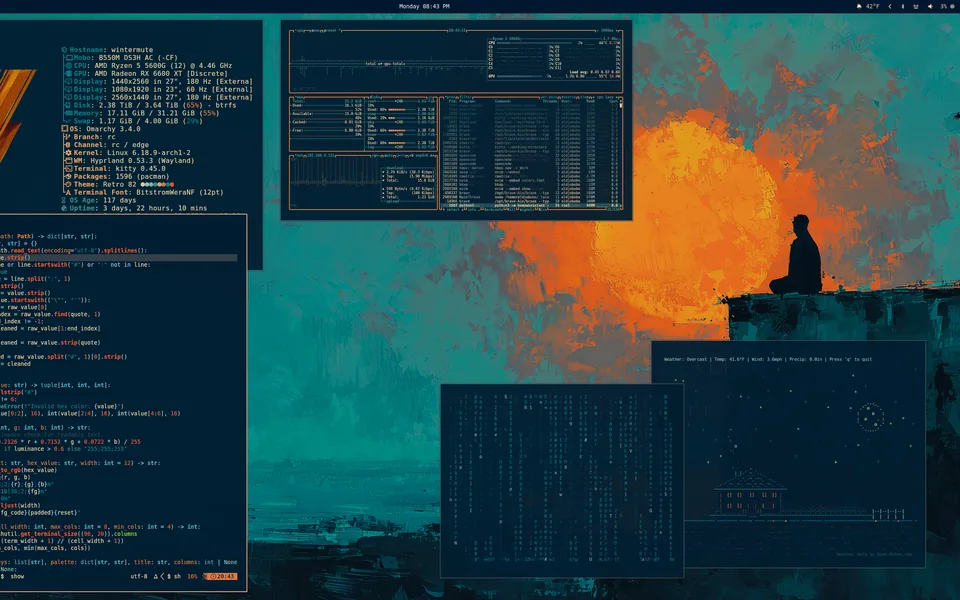Image resolution: width=960 pixels, height=600 pixels.
Task: Click the motherboard icon beside Mobo row
Action: pyautogui.click(x=69, y=58)
